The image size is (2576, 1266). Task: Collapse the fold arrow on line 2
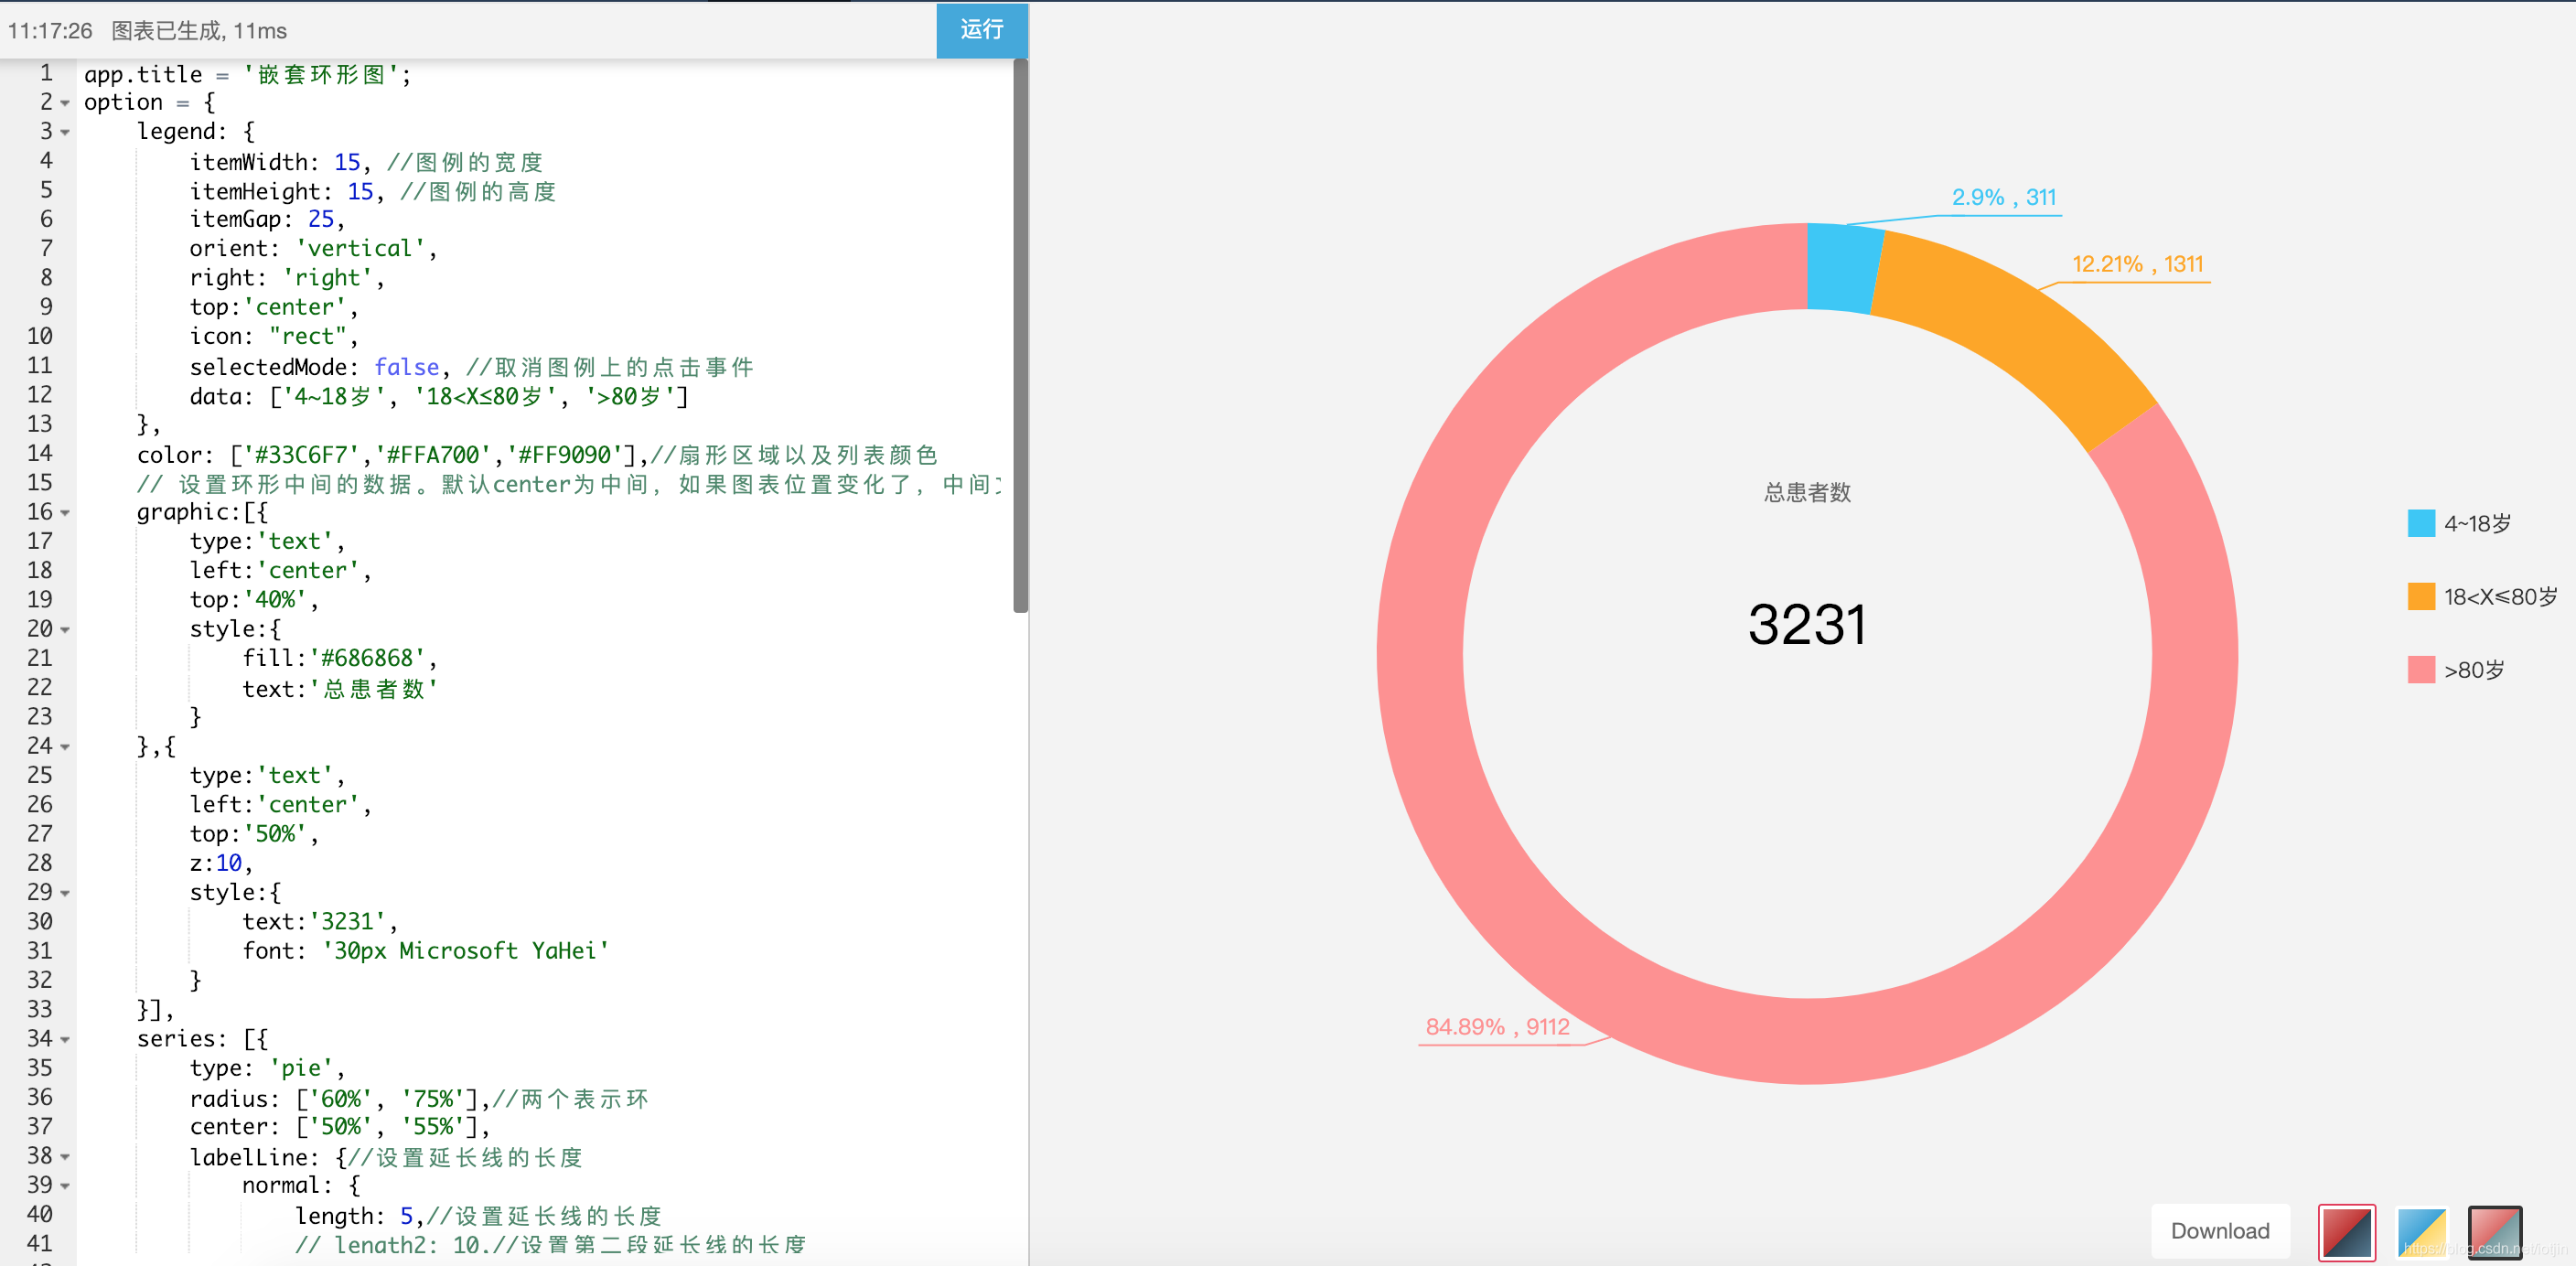click(65, 103)
